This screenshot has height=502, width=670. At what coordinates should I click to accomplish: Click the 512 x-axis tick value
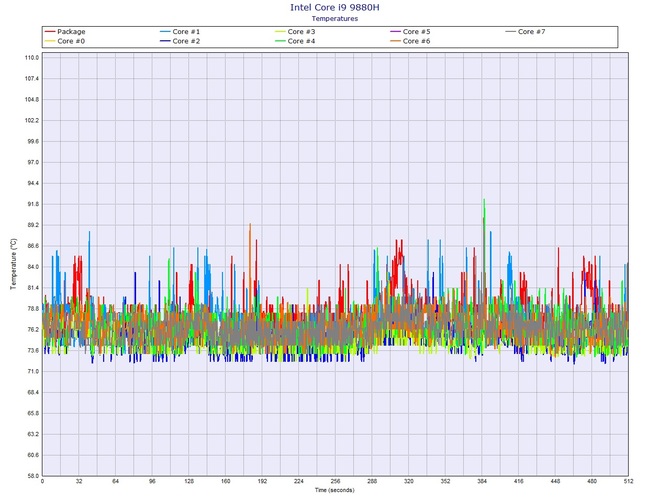pos(628,481)
